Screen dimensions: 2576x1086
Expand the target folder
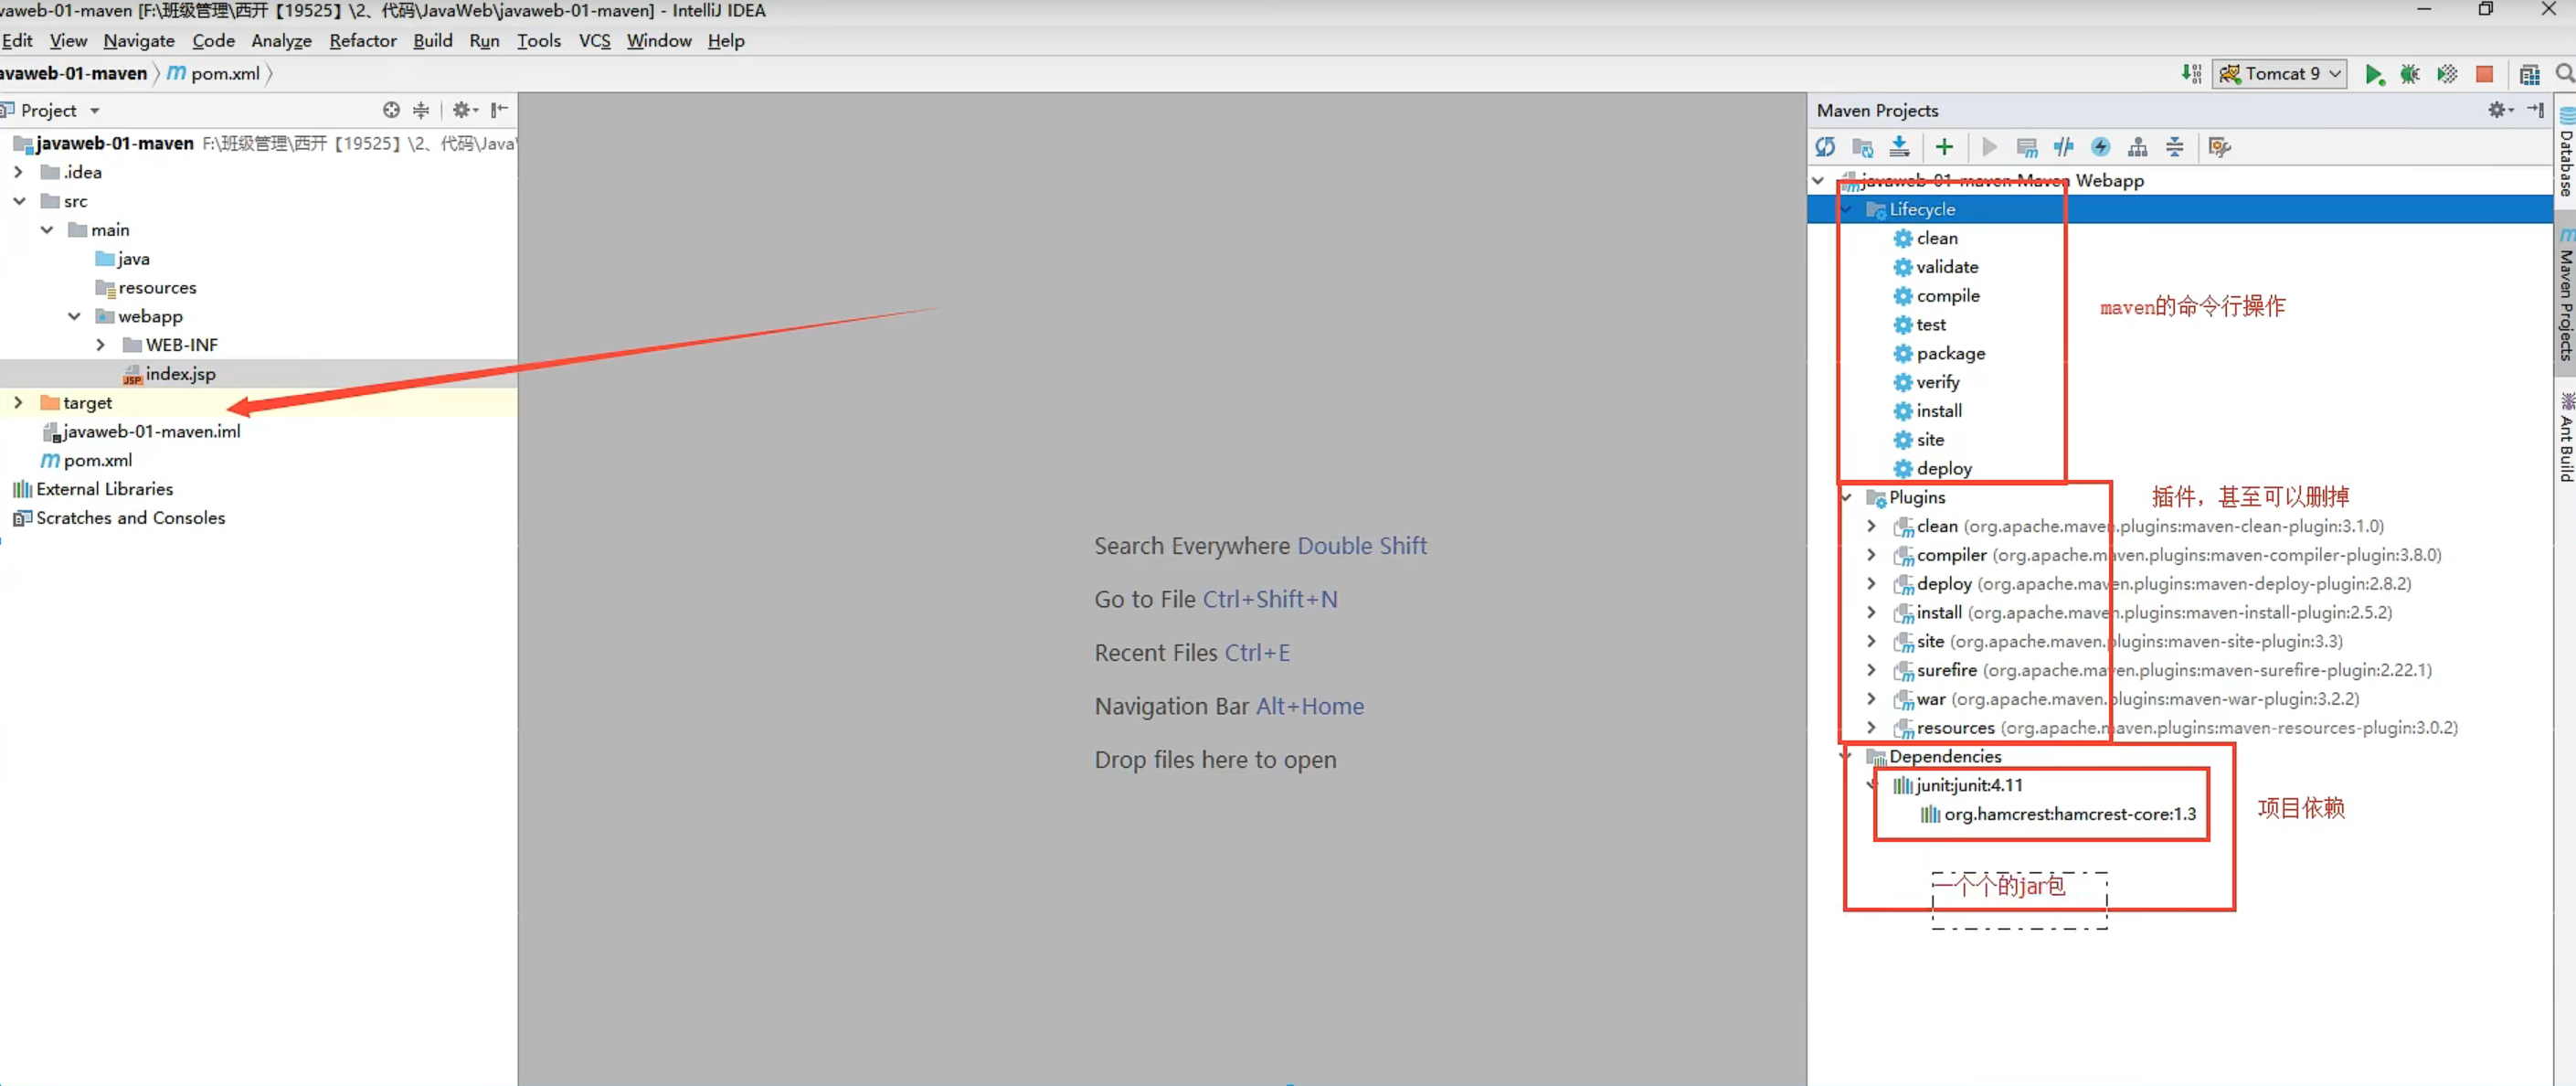coord(18,402)
